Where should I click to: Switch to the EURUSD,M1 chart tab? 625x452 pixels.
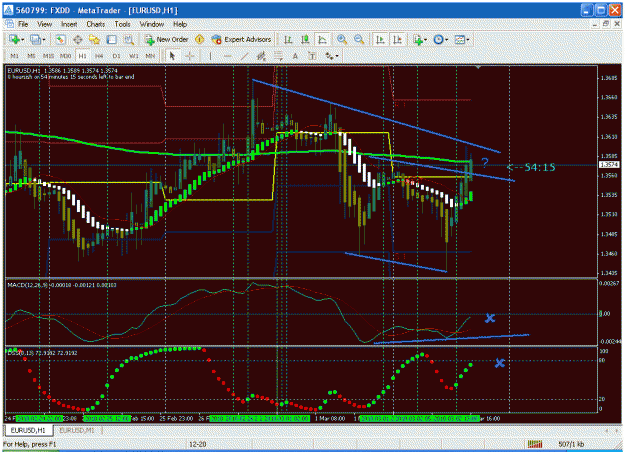click(77, 430)
